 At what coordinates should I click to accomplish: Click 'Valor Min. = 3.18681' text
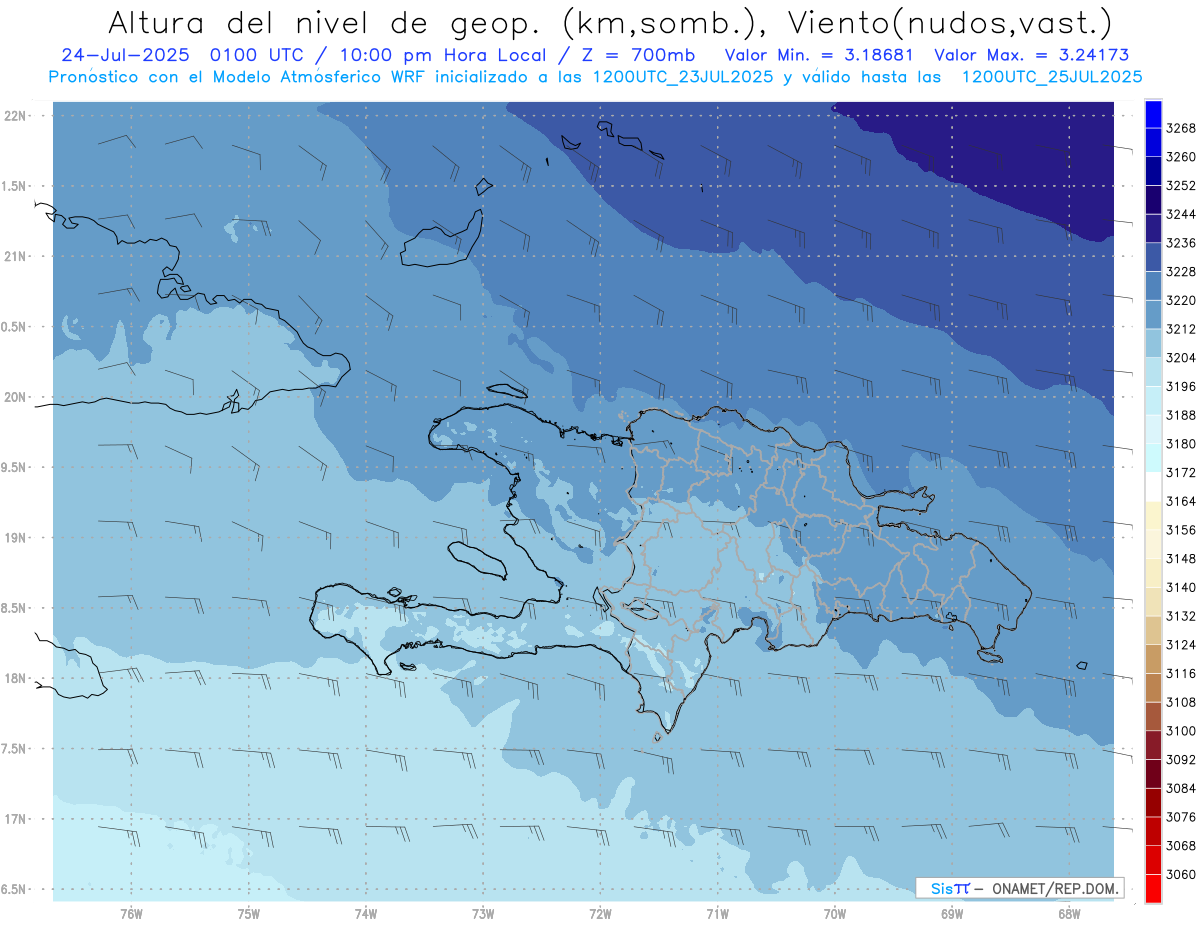[819, 56]
